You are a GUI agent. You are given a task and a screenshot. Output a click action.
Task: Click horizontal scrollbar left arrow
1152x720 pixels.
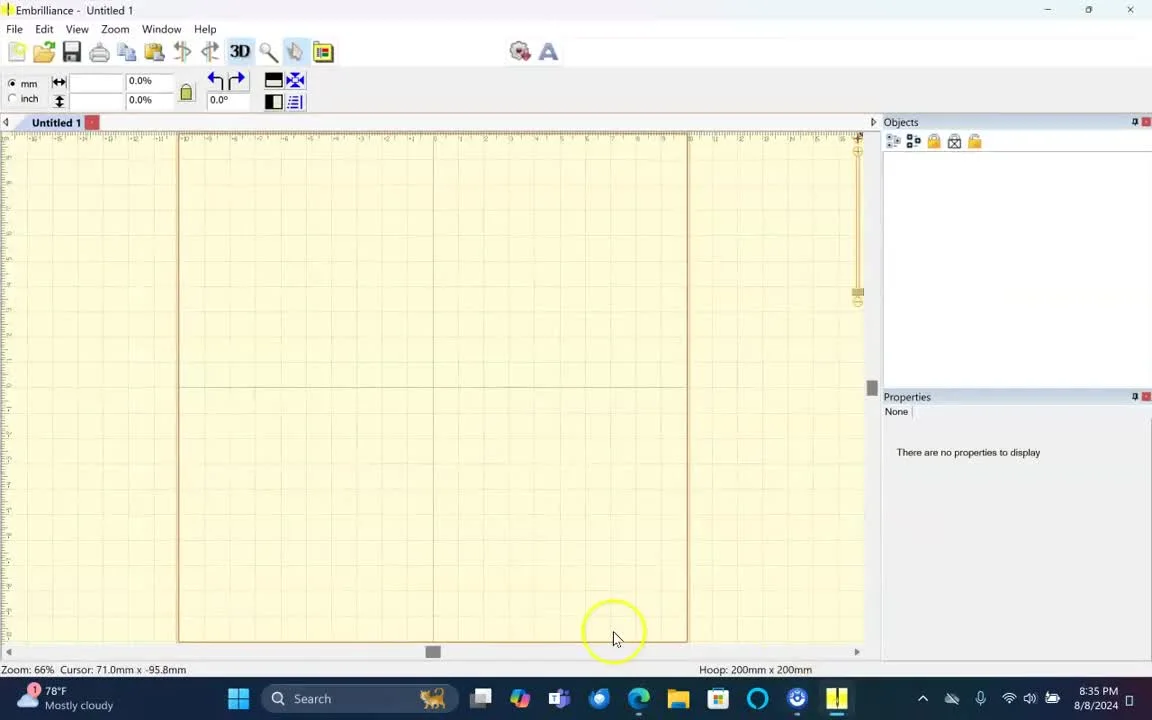9,652
